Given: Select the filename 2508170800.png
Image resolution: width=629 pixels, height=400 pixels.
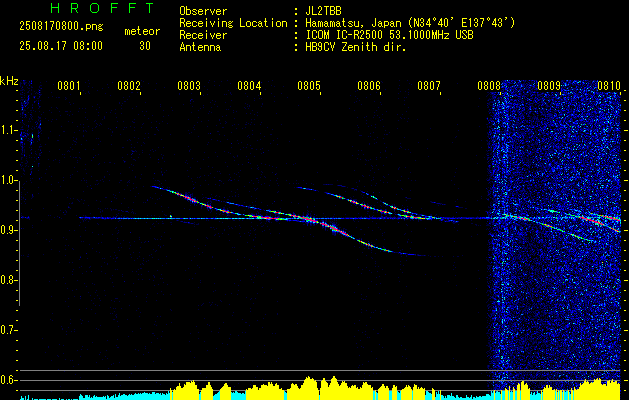Looking at the screenshot, I should (61, 27).
